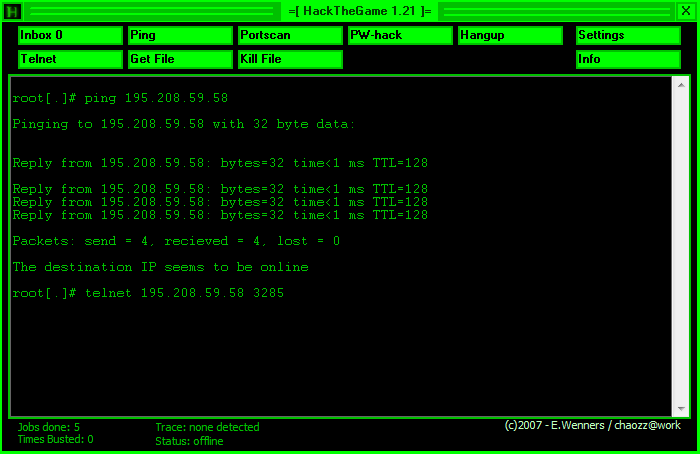Click the Get File button

pyautogui.click(x=180, y=59)
